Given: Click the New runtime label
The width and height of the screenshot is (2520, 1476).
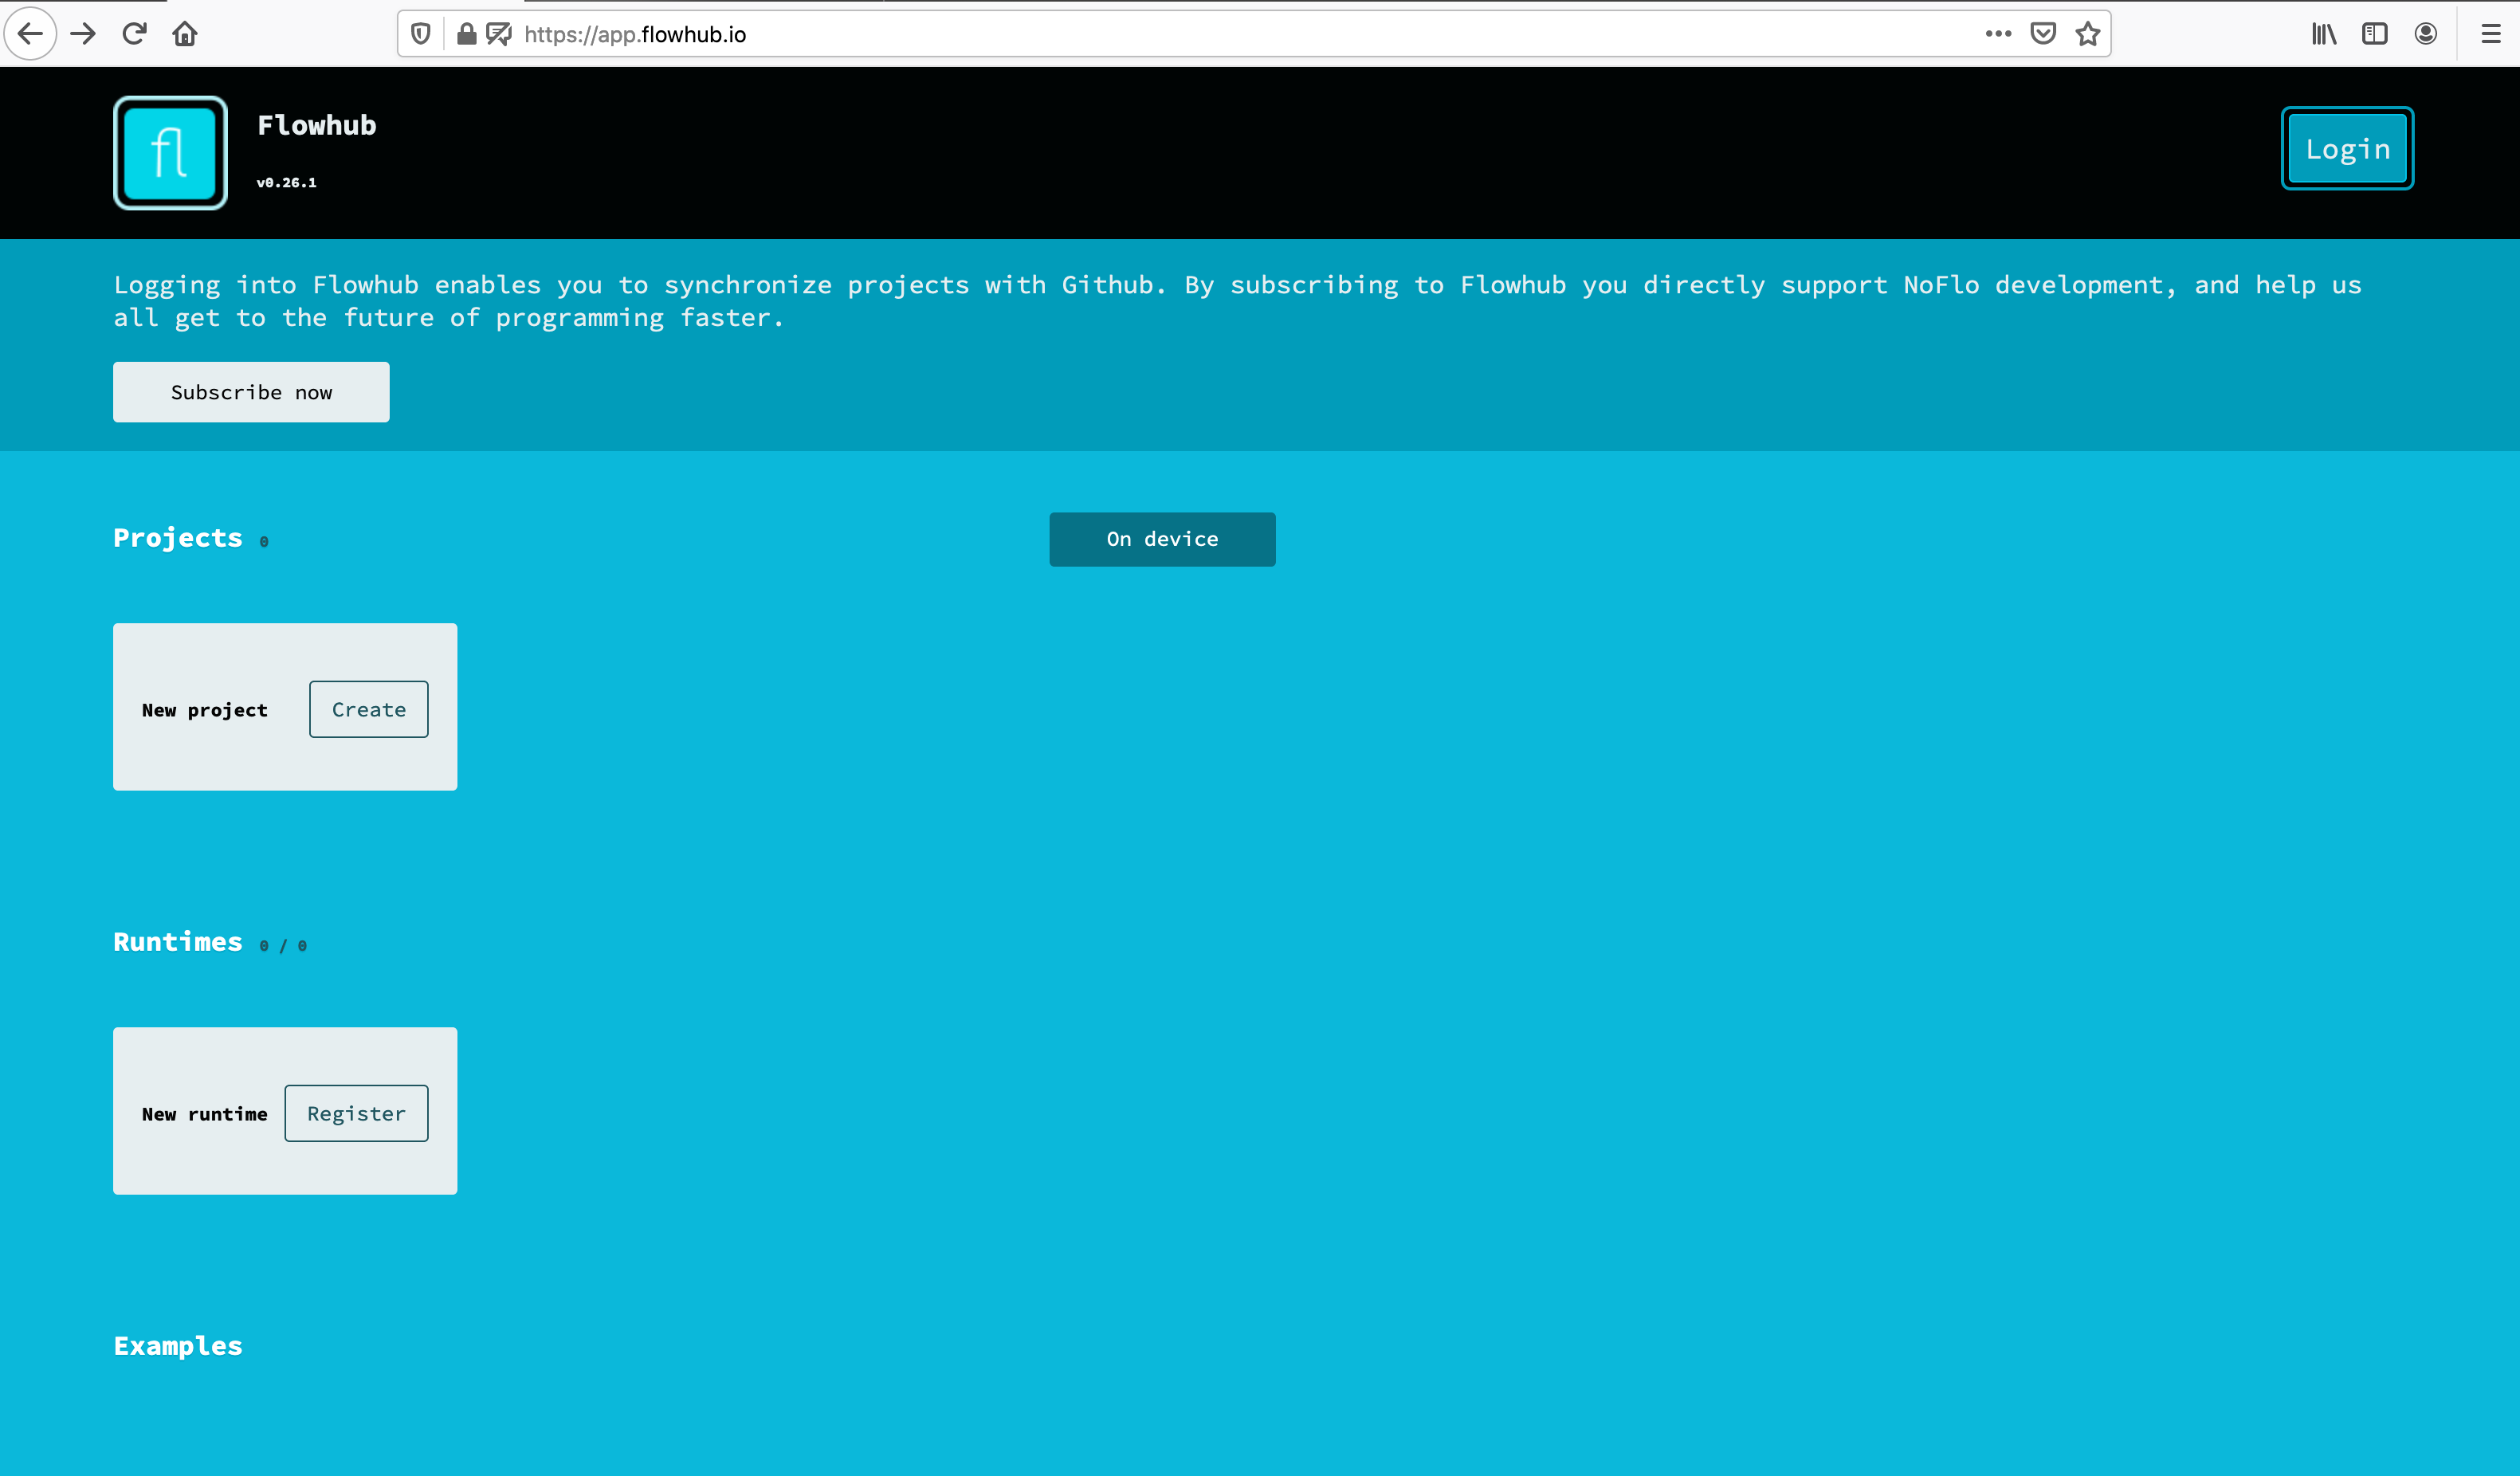Looking at the screenshot, I should coord(205,1114).
